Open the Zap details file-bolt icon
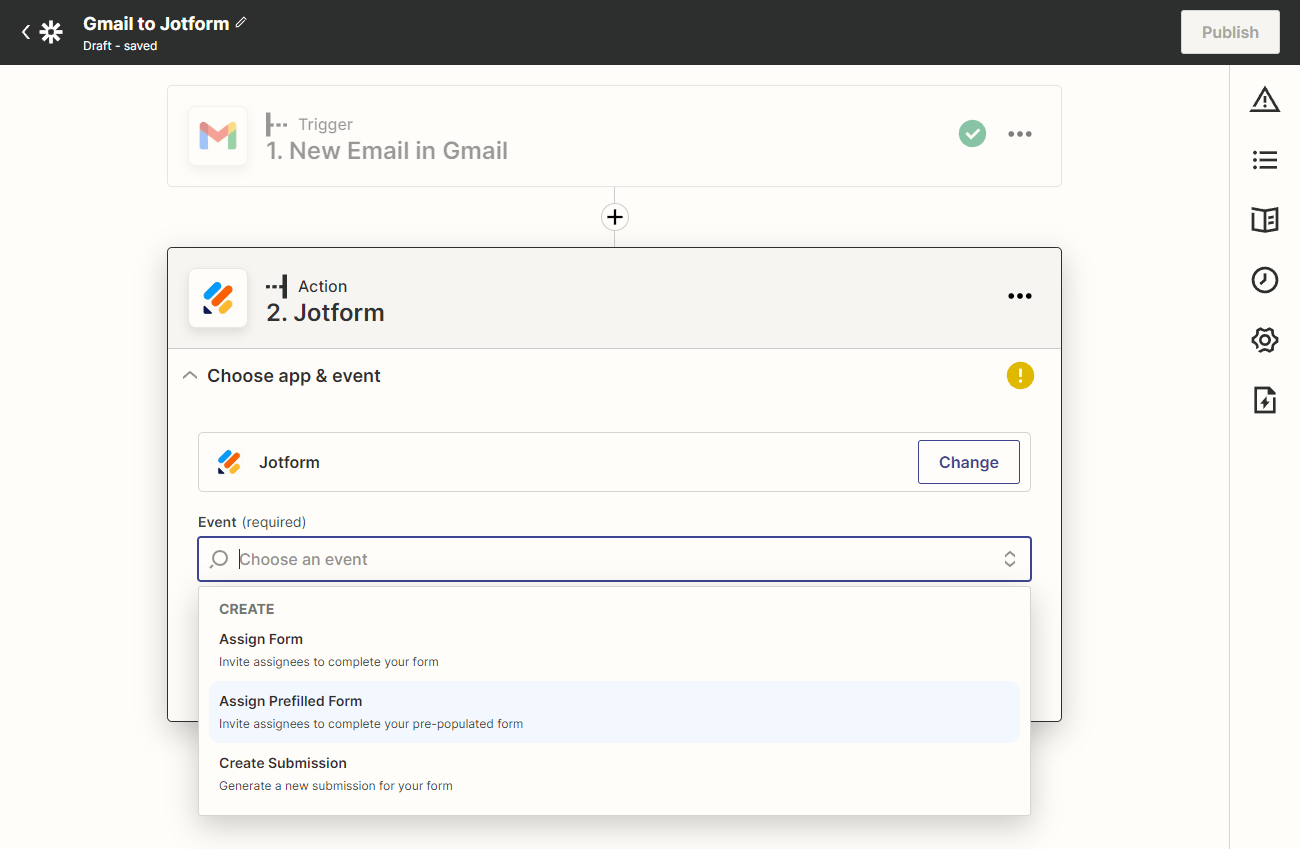The width and height of the screenshot is (1300, 849). 1264,400
